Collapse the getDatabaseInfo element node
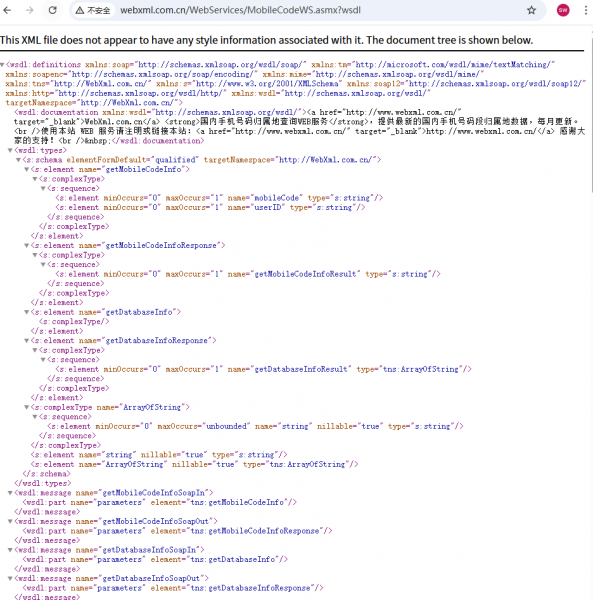This screenshot has width=593, height=600. coord(27,312)
